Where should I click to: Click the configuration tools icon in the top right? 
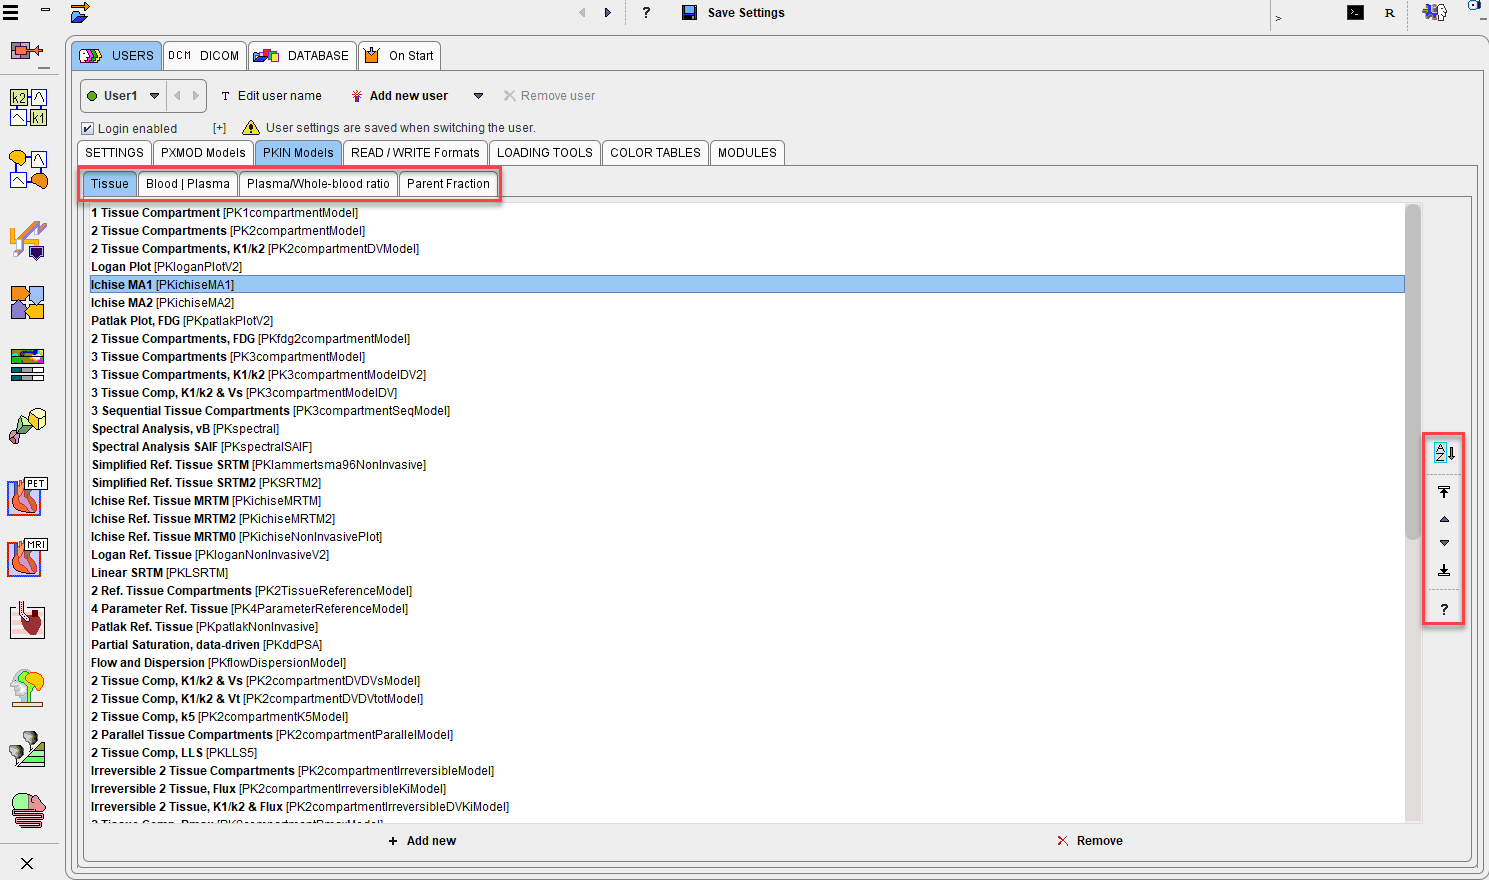pyautogui.click(x=1435, y=13)
